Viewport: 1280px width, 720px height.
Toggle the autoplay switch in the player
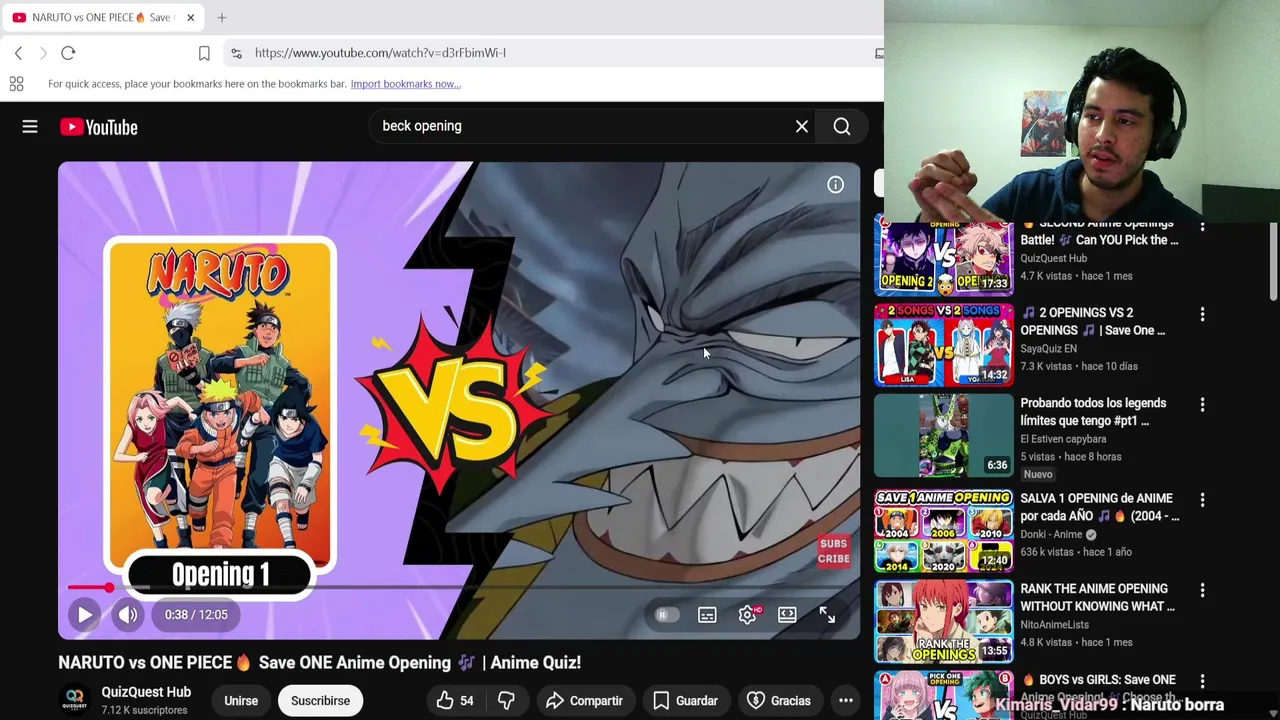tap(666, 615)
